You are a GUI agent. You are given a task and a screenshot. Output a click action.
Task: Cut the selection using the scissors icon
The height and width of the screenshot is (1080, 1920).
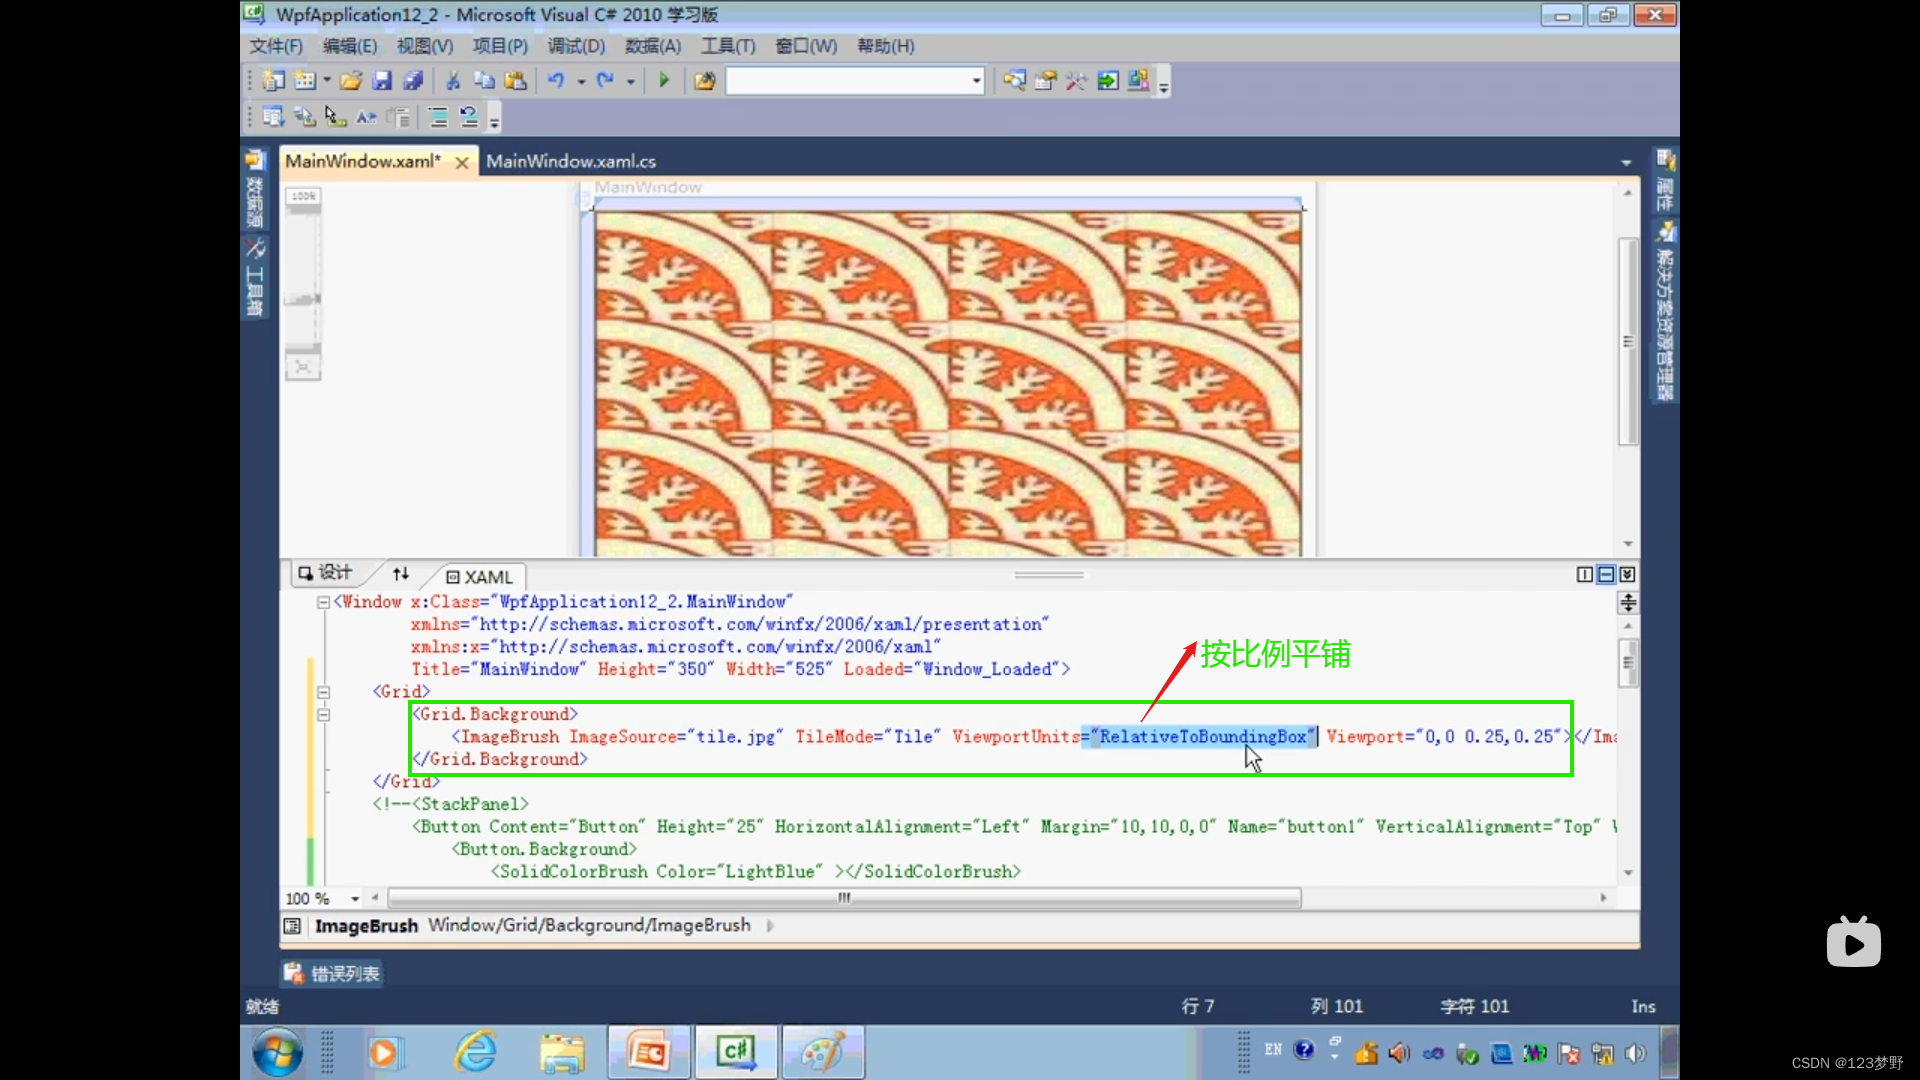click(x=453, y=81)
